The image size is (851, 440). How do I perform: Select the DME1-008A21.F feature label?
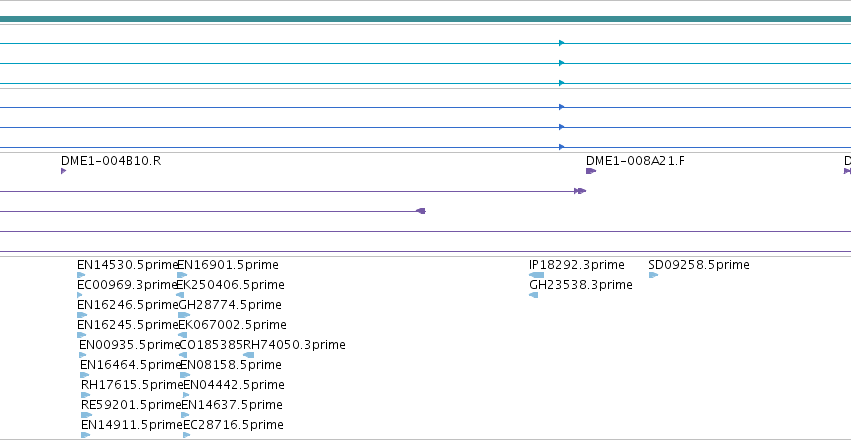click(x=635, y=161)
